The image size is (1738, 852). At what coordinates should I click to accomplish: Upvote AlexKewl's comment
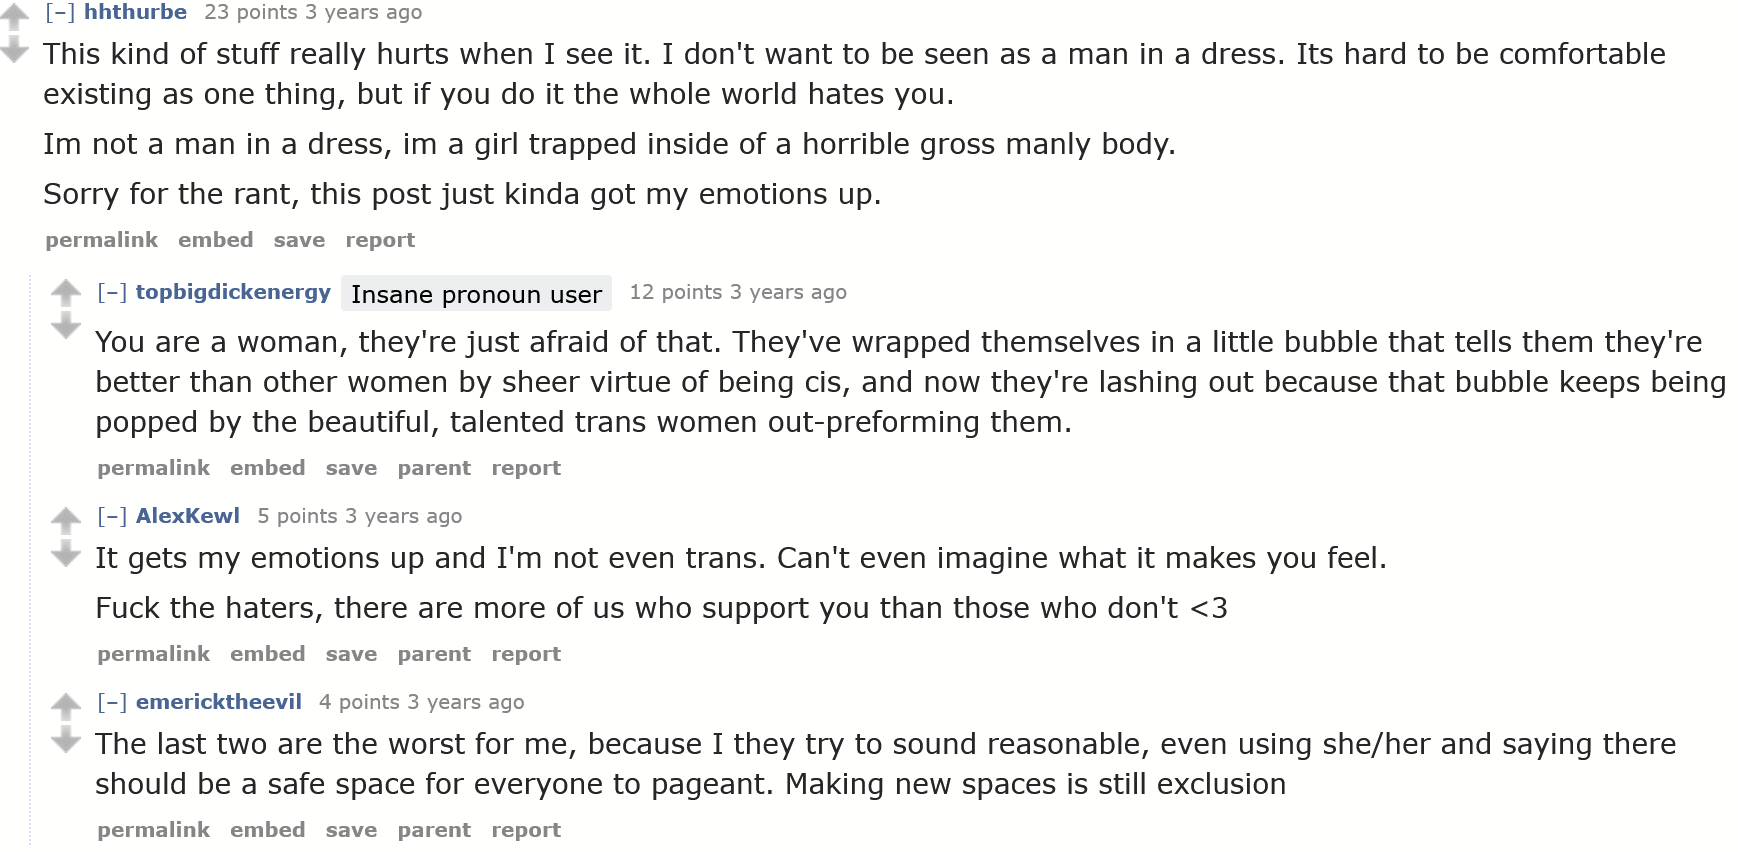[x=66, y=520]
